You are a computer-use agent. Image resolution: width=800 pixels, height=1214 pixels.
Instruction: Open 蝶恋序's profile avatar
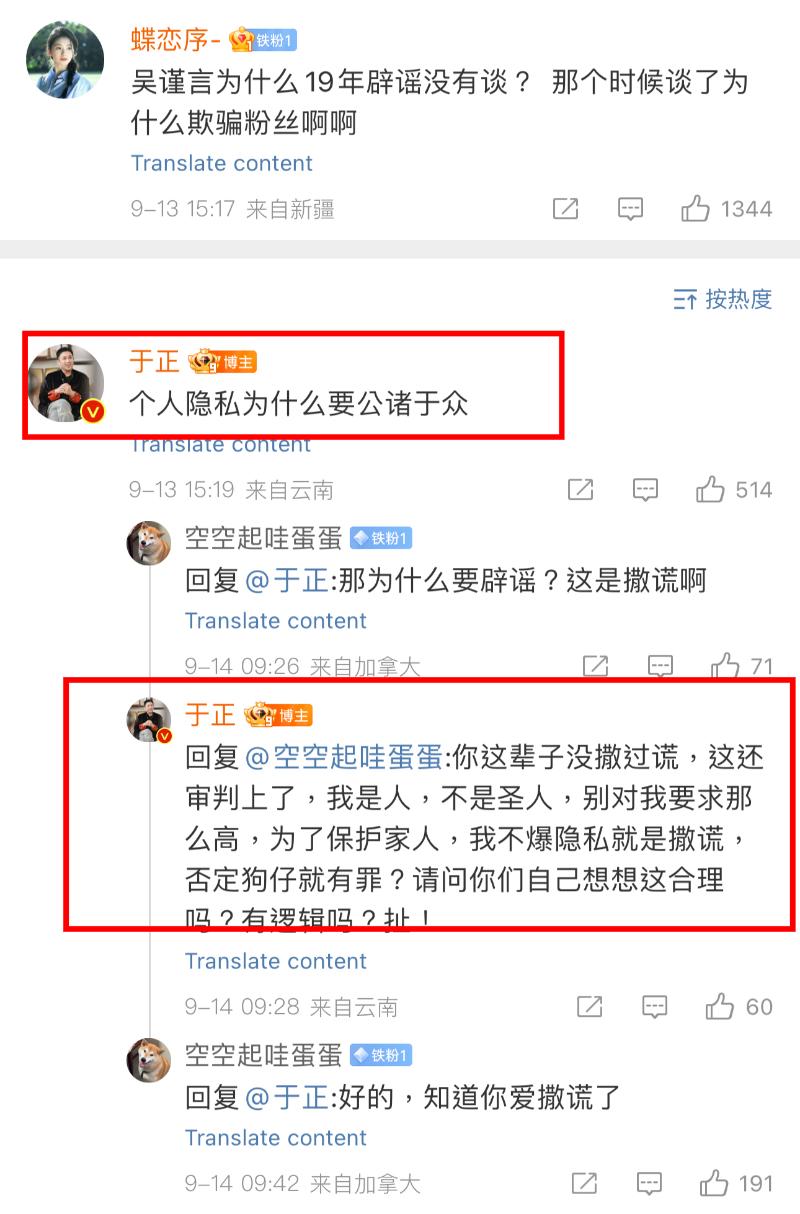(x=65, y=62)
